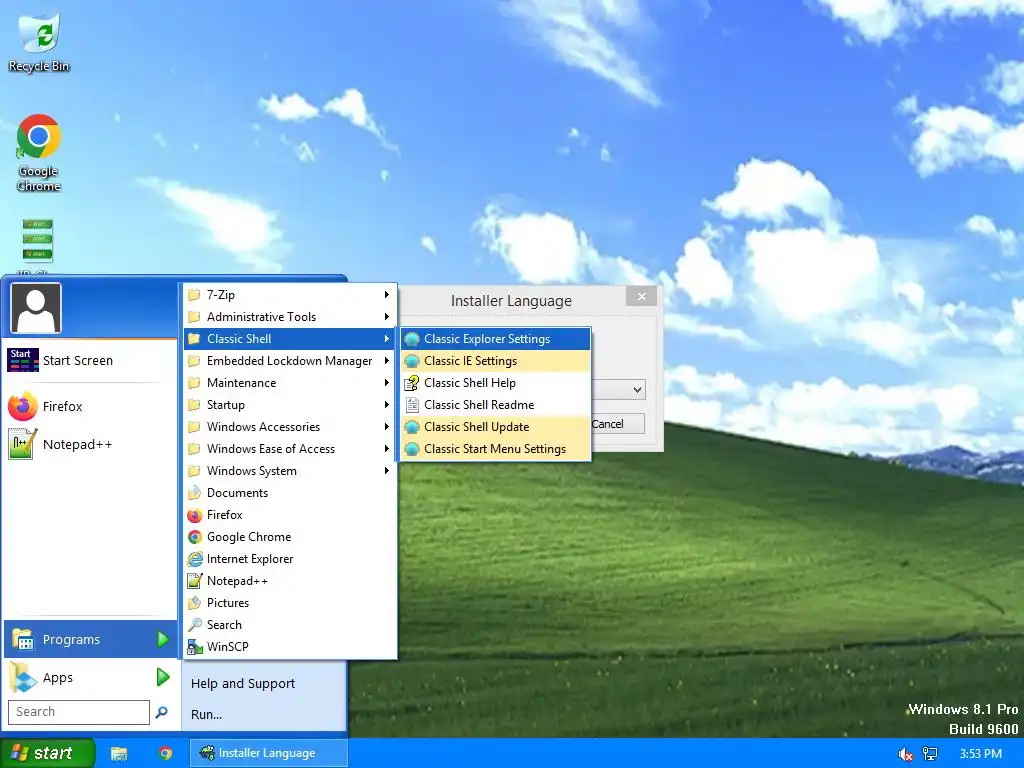
Task: Click the search magnifier icon
Action: coord(161,712)
